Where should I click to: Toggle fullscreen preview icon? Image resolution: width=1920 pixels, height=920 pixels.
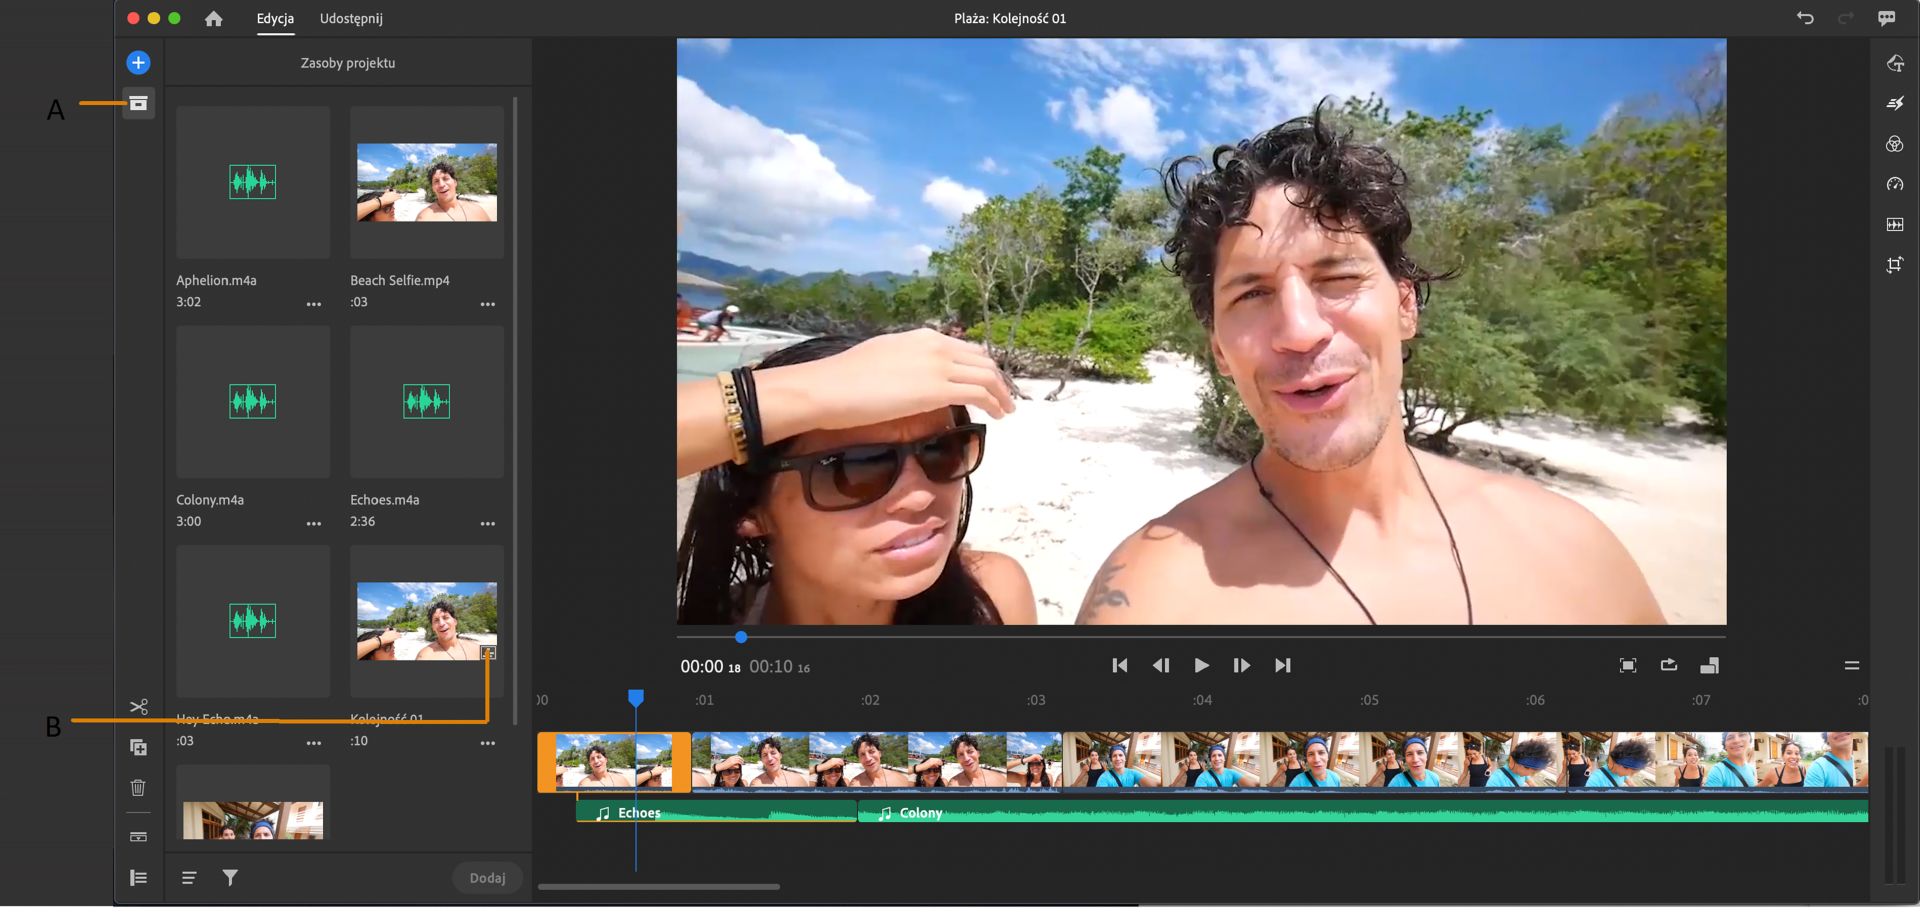tap(1628, 665)
